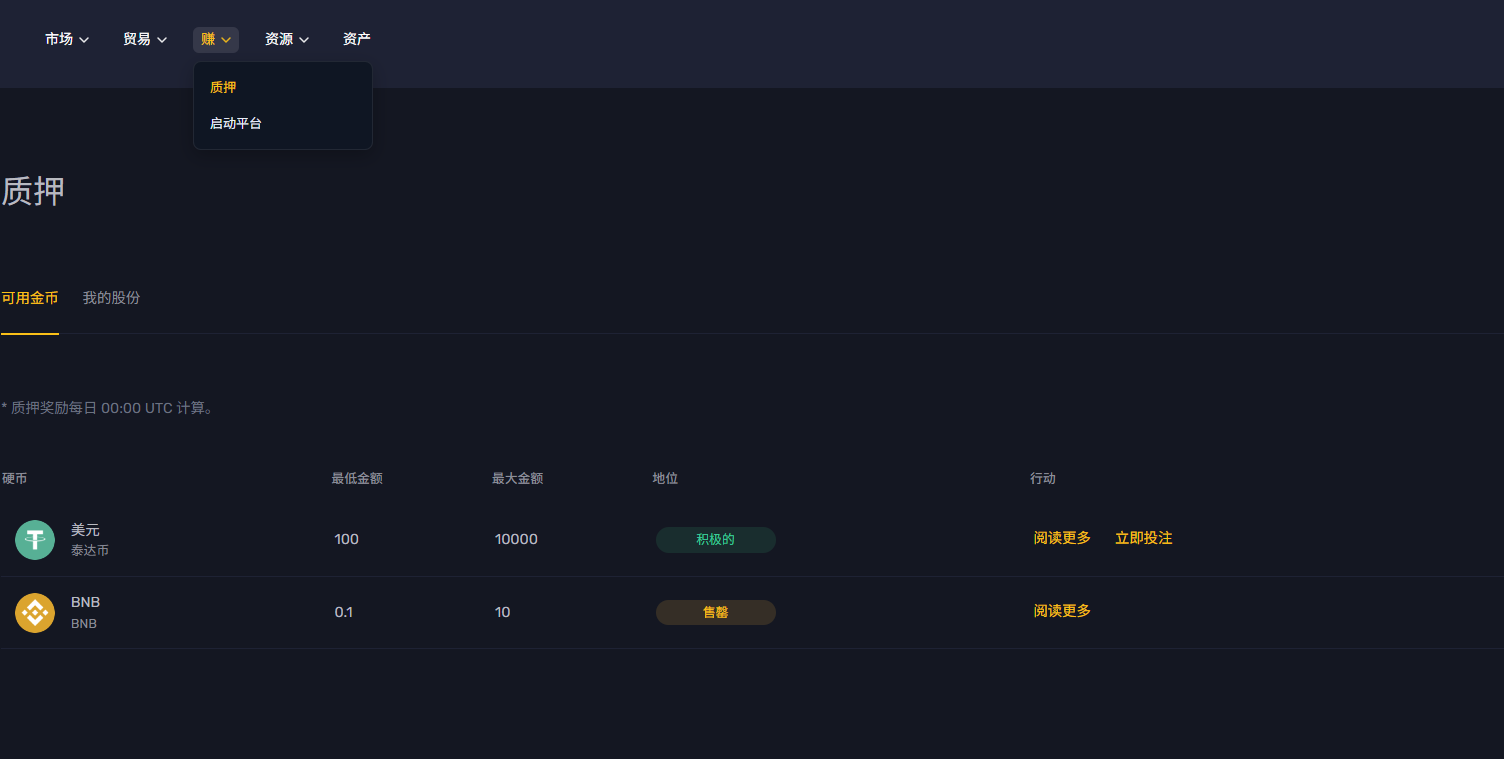Screen dimensions: 1504x759
Task: Click the 资产 menu item
Action: tap(356, 39)
